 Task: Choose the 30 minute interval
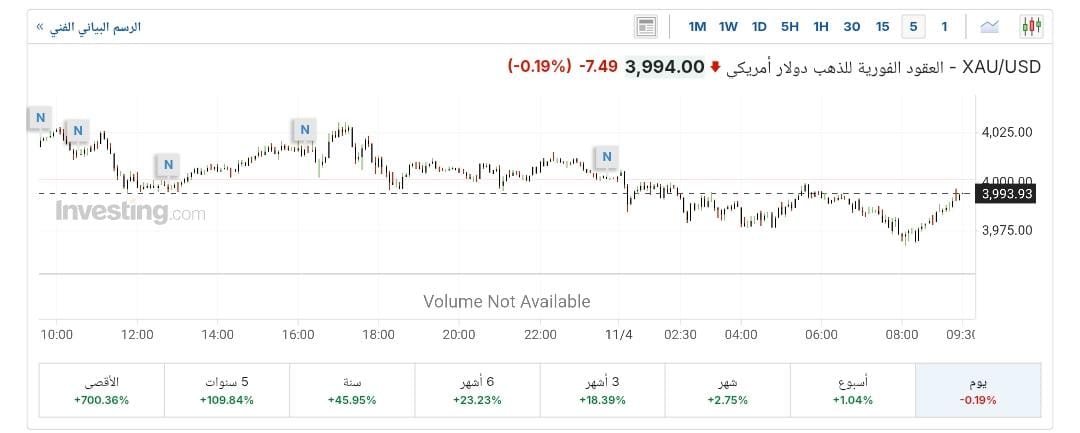[852, 27]
